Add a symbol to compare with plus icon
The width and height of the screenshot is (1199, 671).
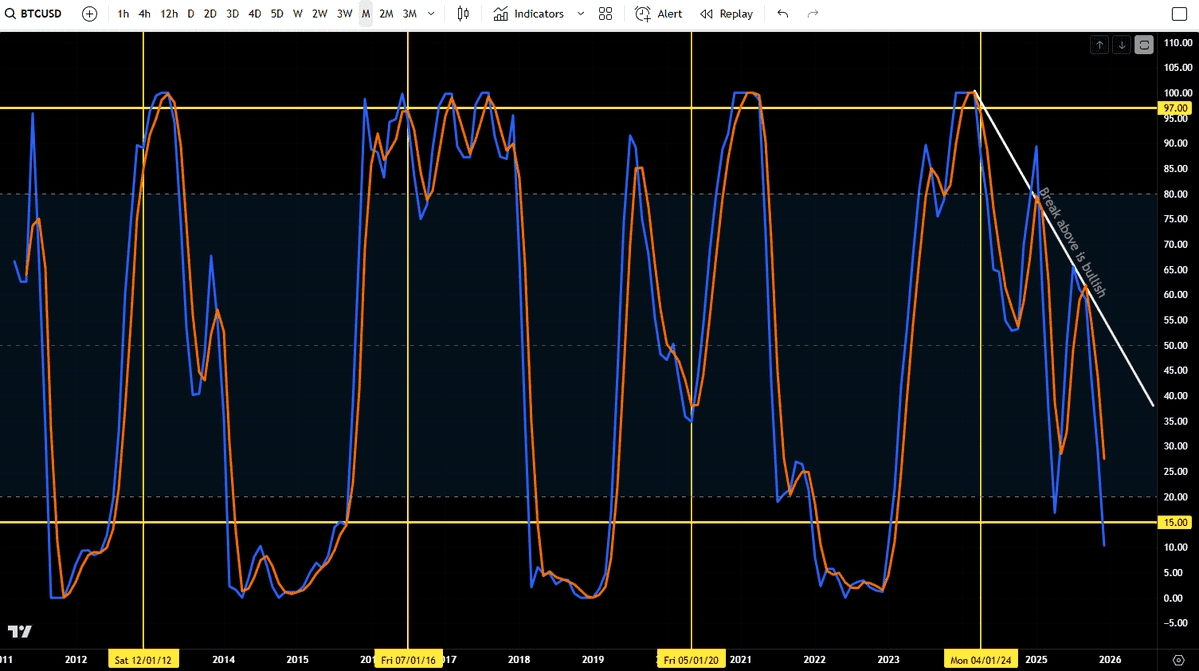click(x=89, y=14)
